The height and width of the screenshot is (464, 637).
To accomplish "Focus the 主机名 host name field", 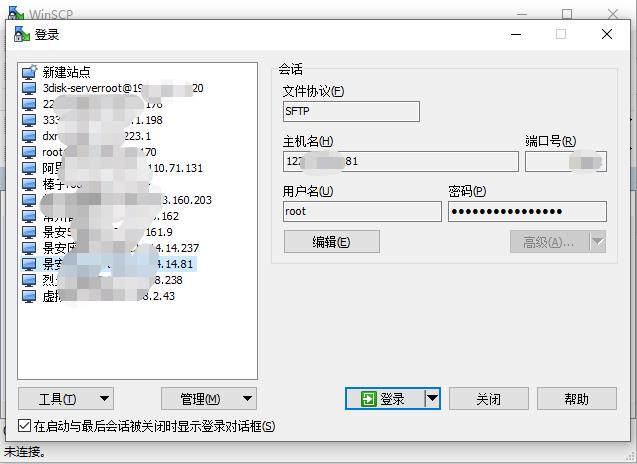I will click(x=401, y=161).
